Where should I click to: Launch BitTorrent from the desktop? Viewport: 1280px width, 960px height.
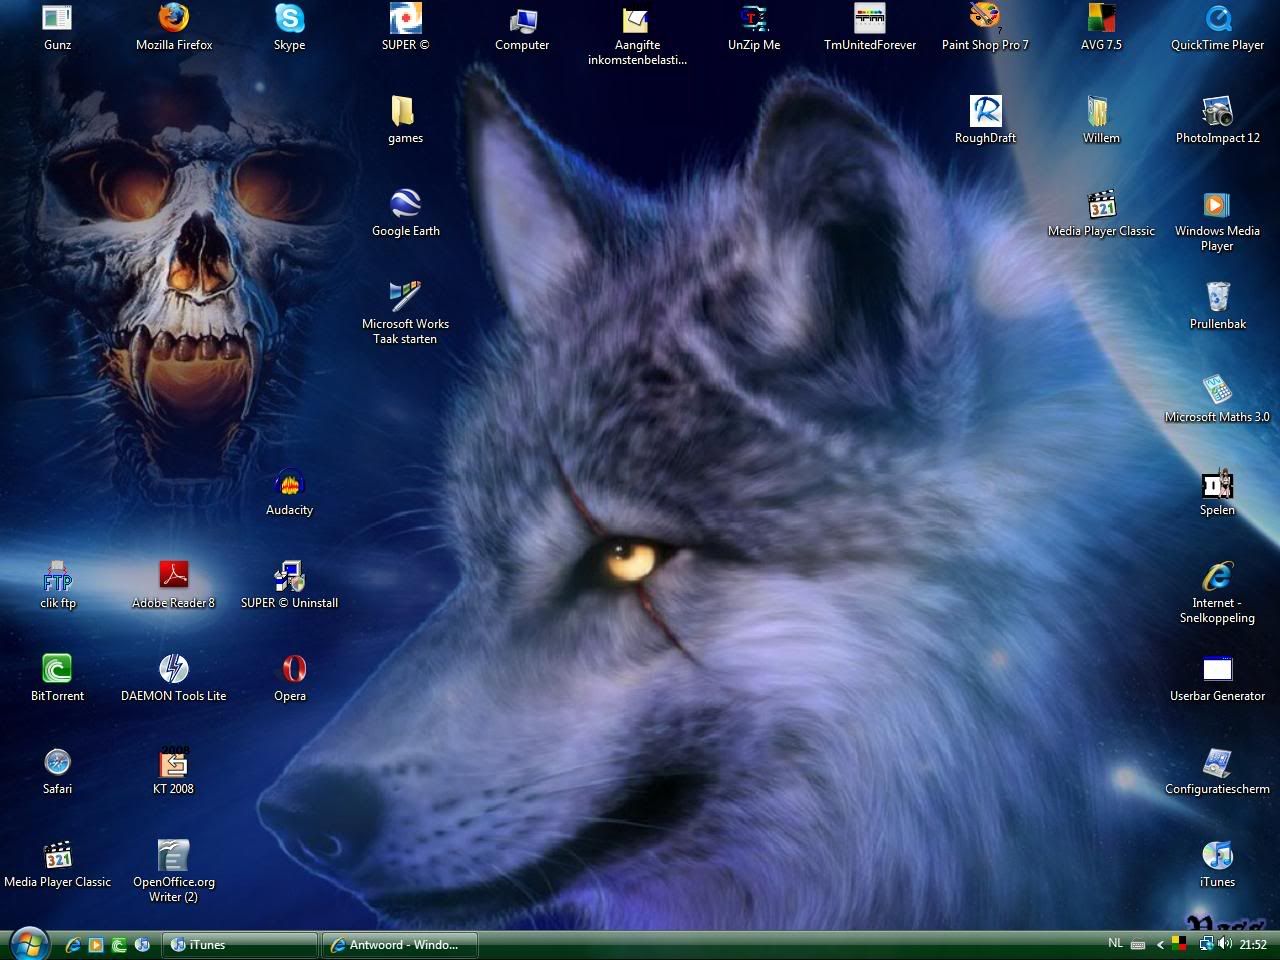57,678
